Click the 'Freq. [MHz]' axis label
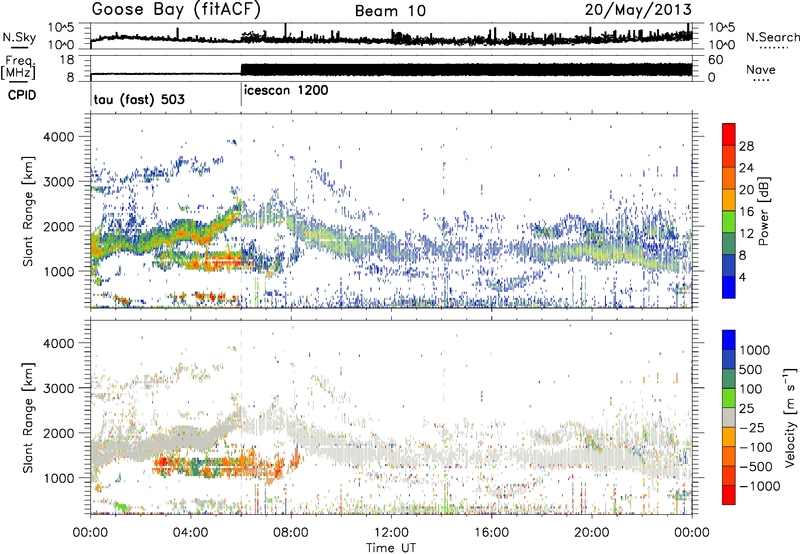 18,68
